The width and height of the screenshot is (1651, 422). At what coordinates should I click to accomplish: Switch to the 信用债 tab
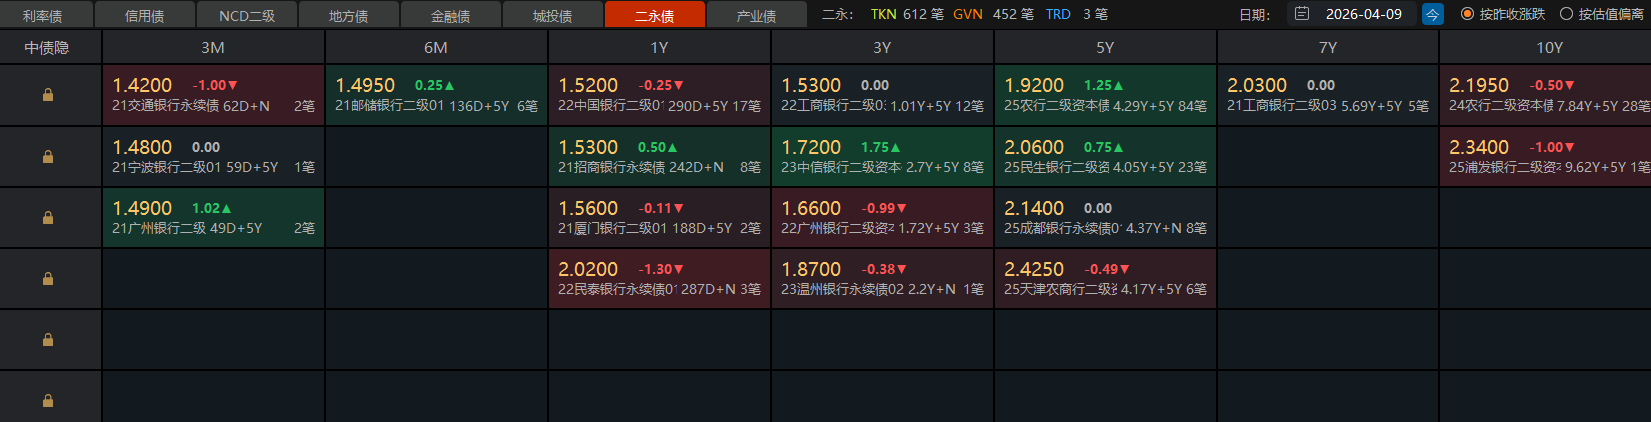[145, 15]
